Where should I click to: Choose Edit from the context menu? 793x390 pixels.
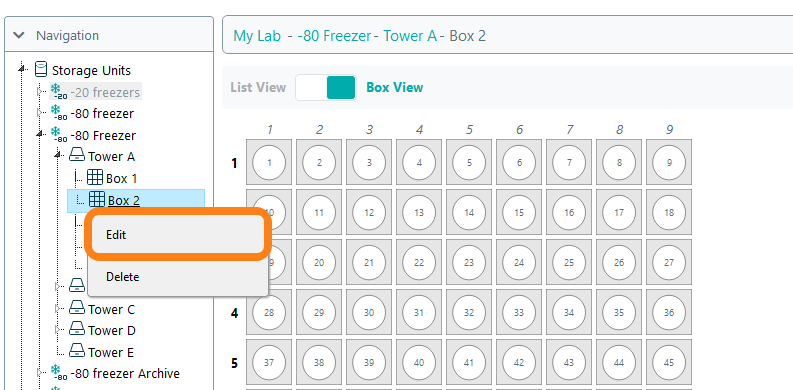point(178,234)
